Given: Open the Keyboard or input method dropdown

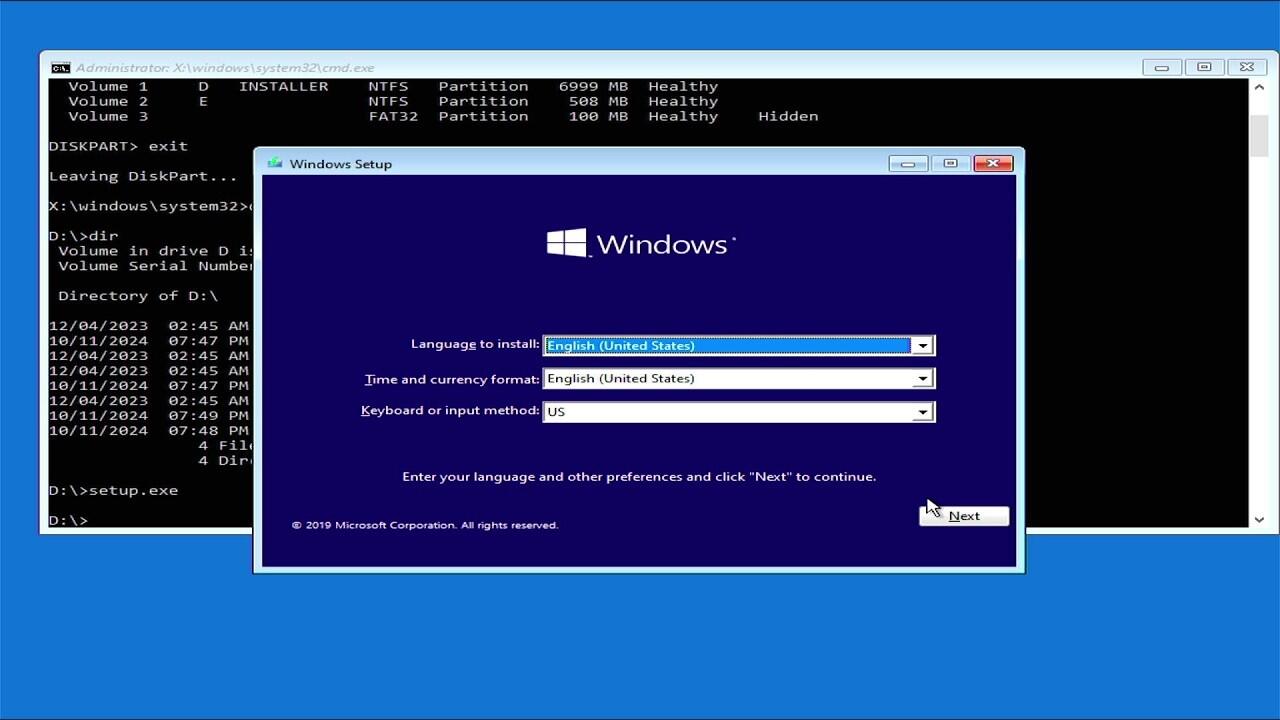Looking at the screenshot, I should pyautogui.click(x=738, y=411).
